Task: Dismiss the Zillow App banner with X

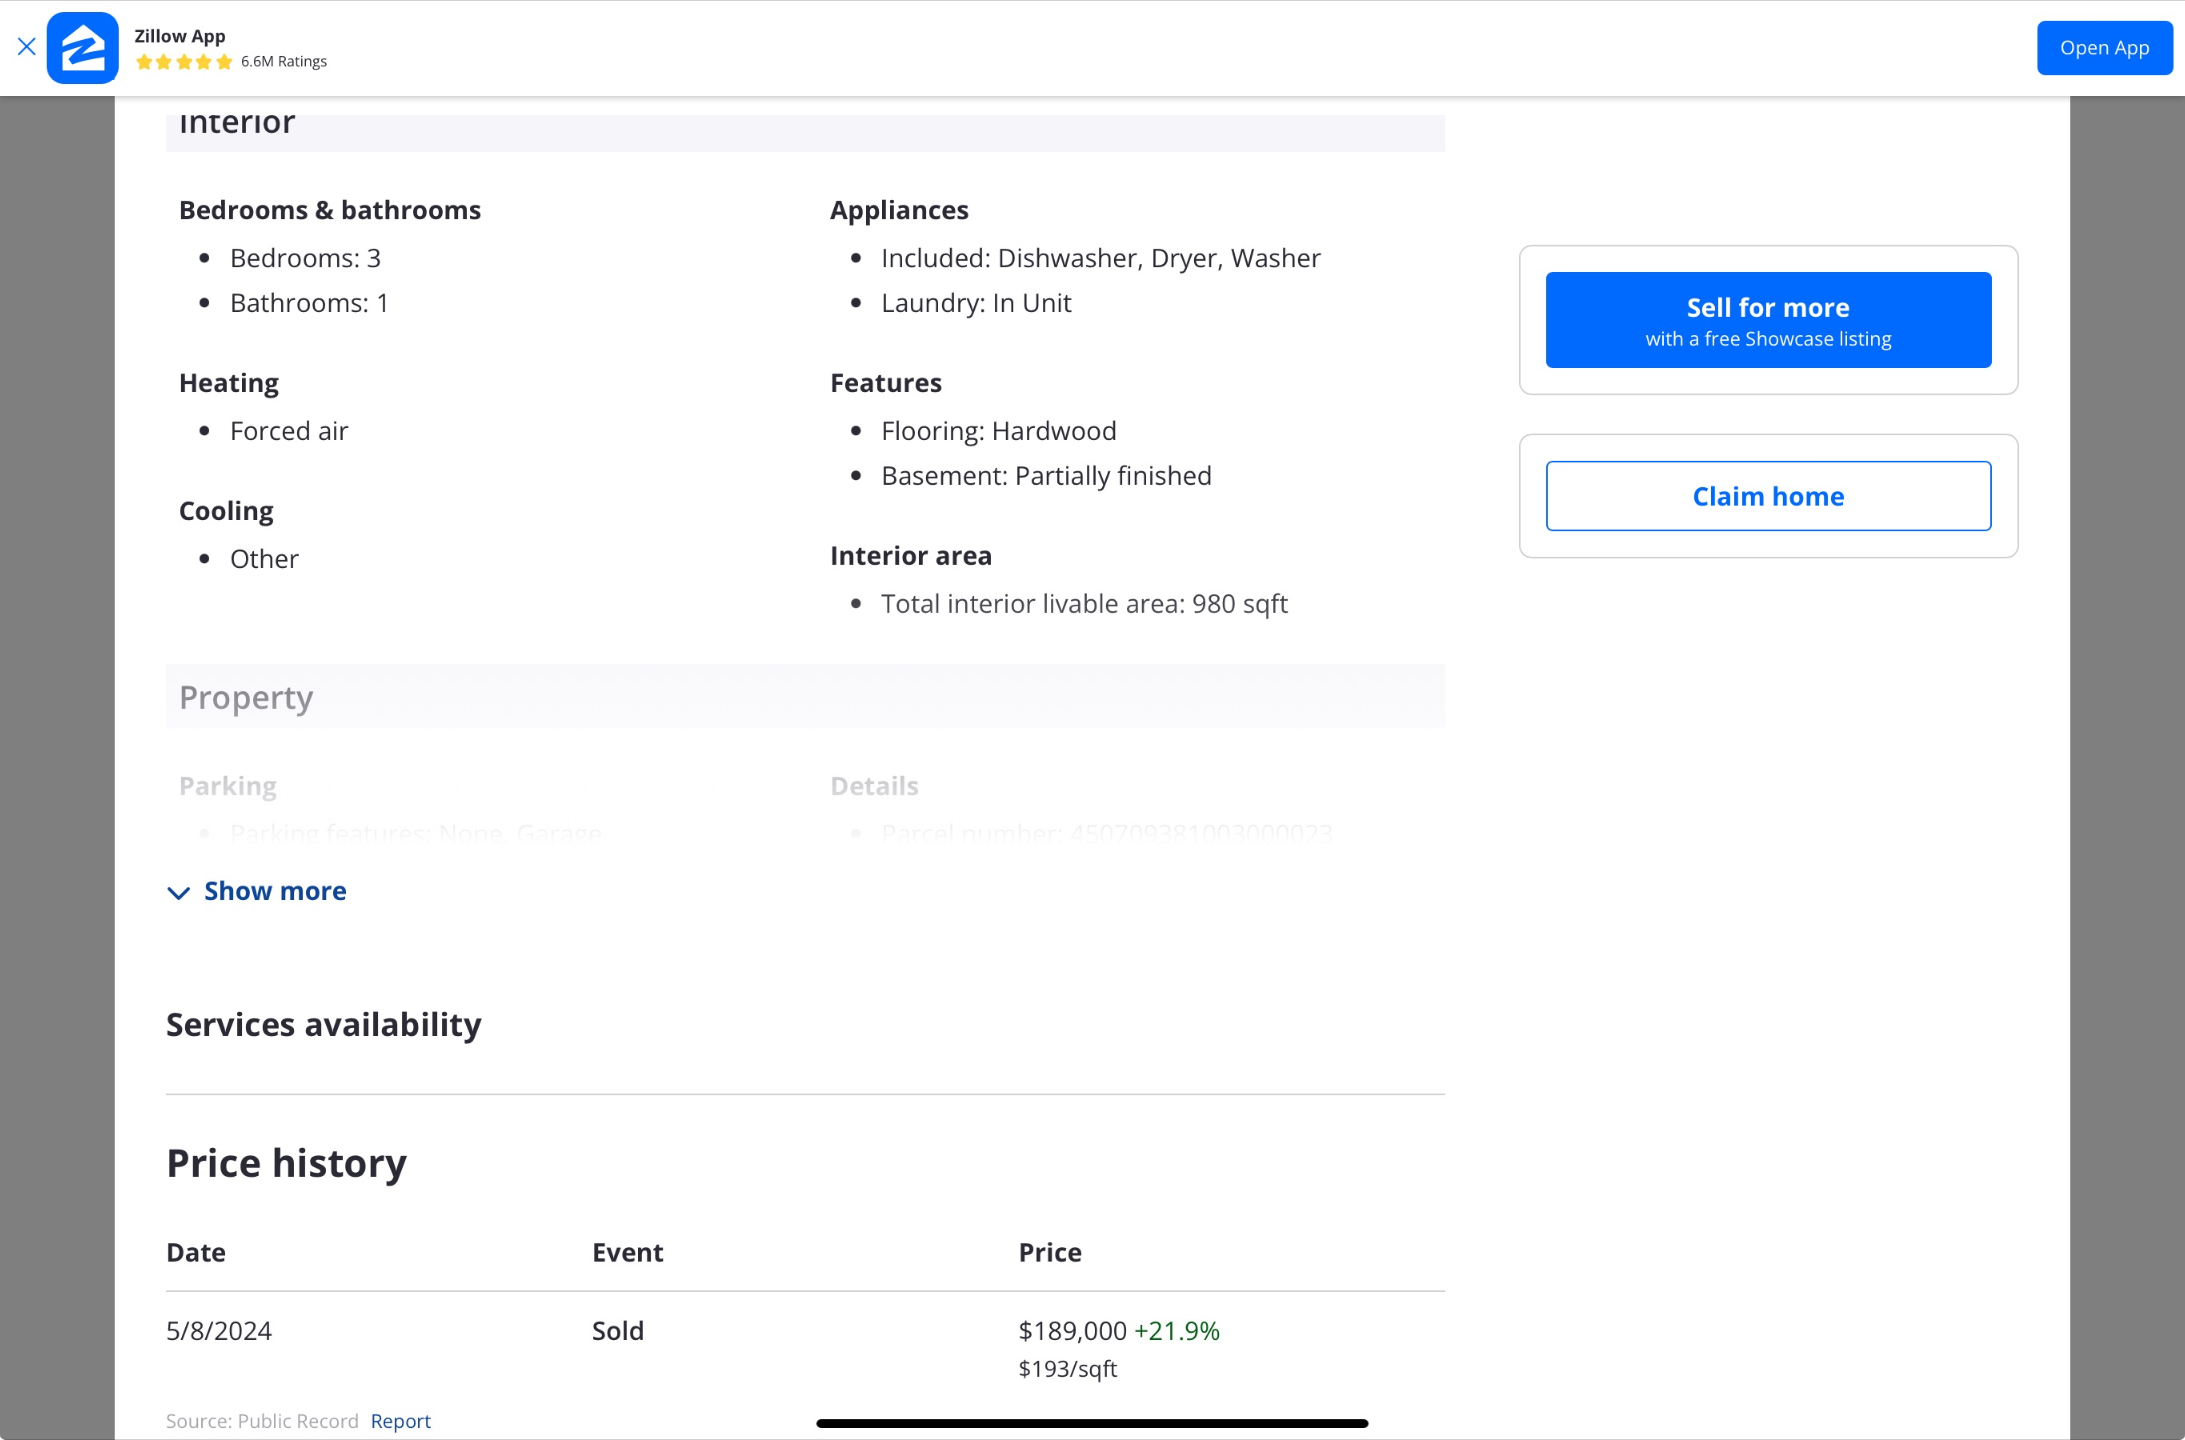Action: point(27,47)
